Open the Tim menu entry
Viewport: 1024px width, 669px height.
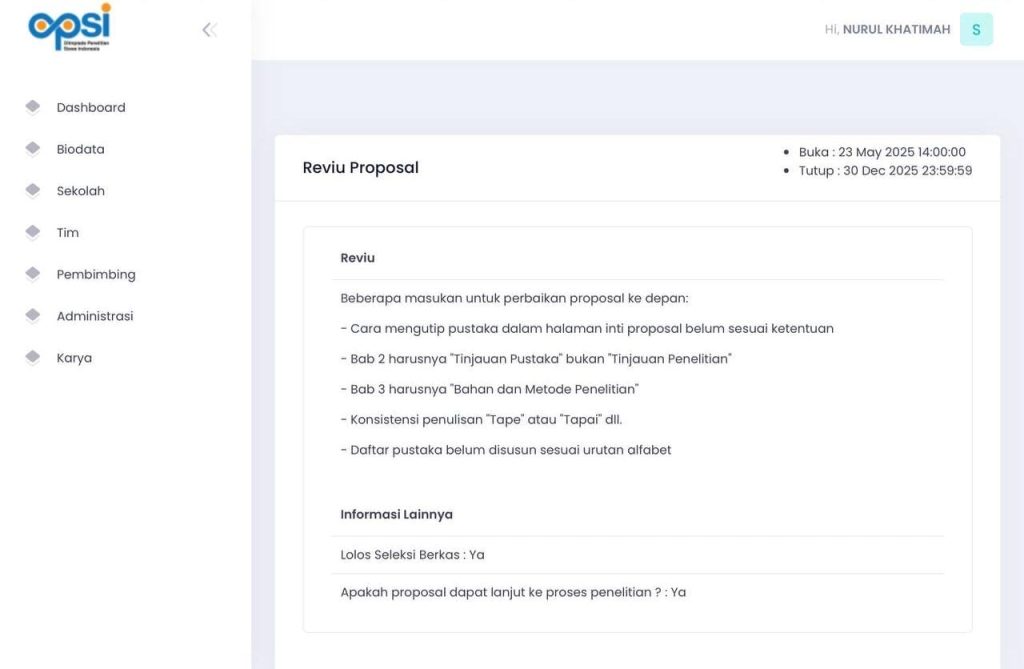68,233
